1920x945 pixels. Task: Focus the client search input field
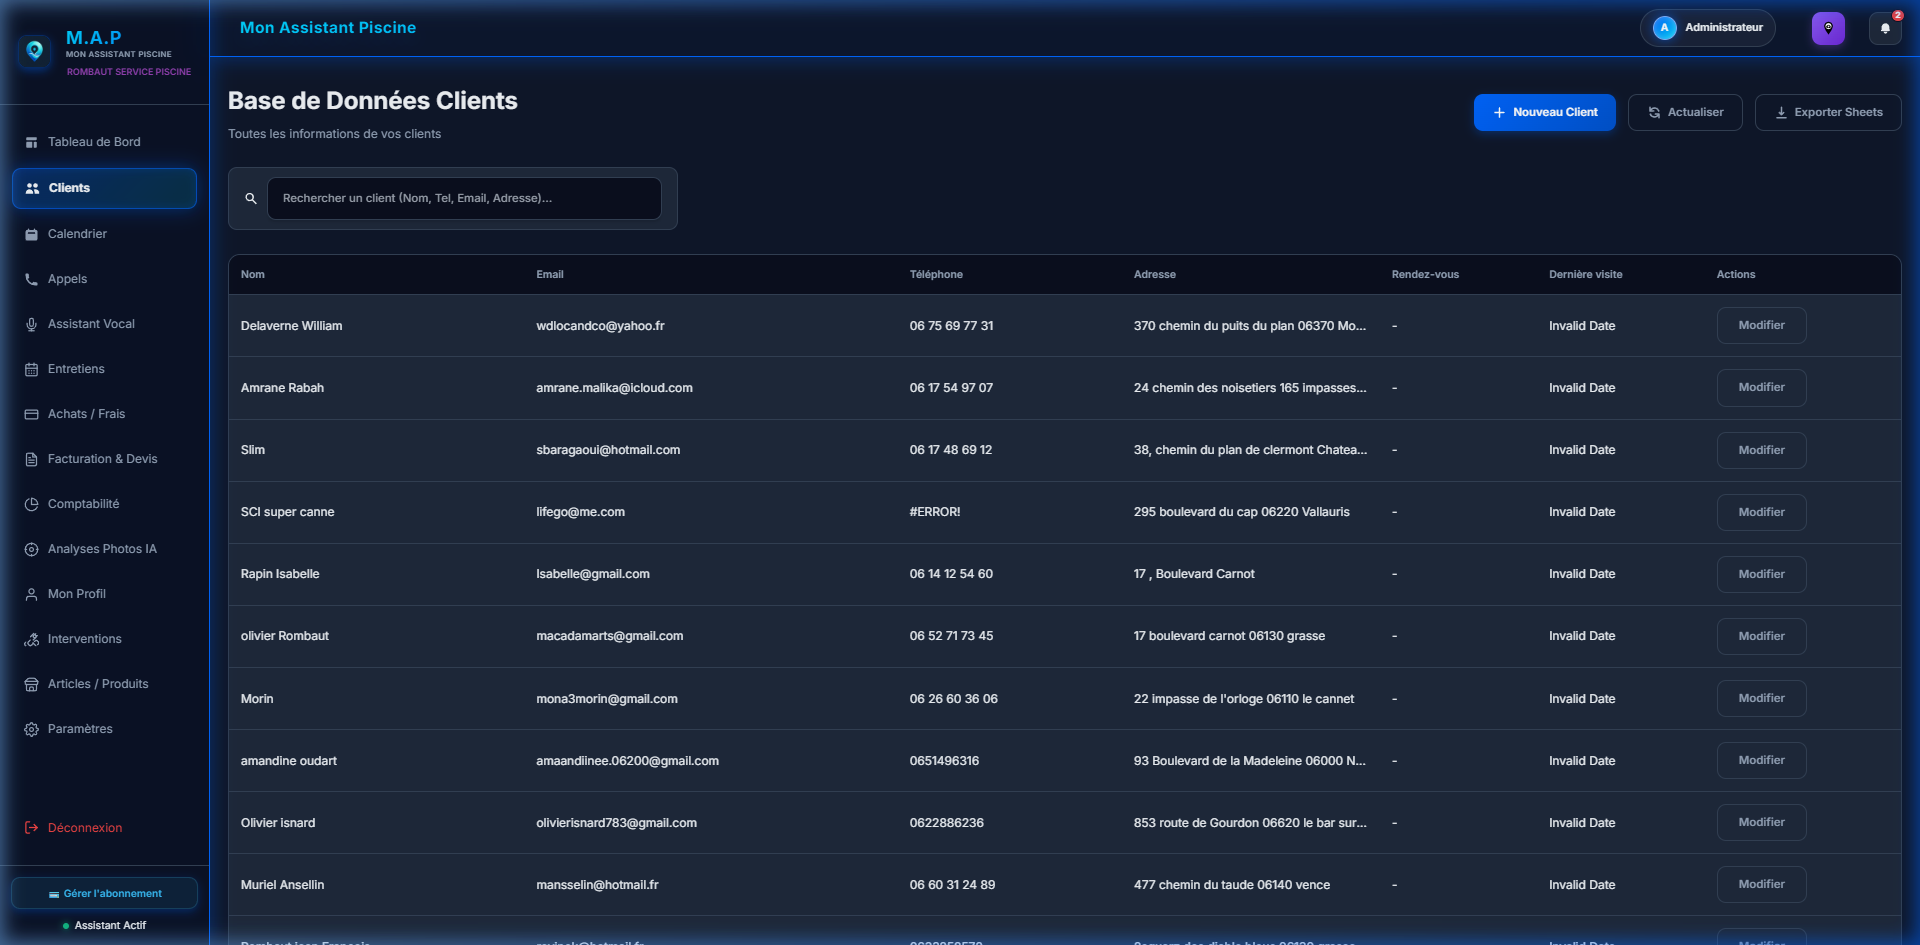[x=464, y=199]
